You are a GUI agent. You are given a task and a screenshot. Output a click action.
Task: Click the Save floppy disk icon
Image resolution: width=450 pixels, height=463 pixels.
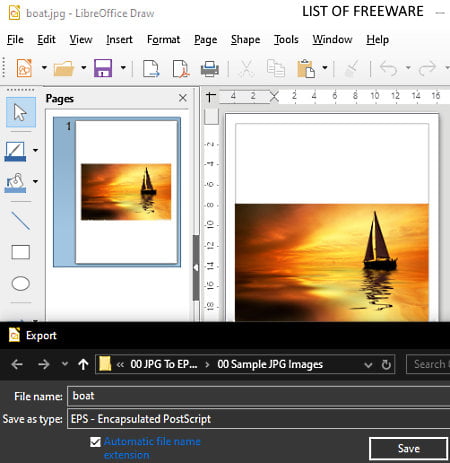coord(103,68)
